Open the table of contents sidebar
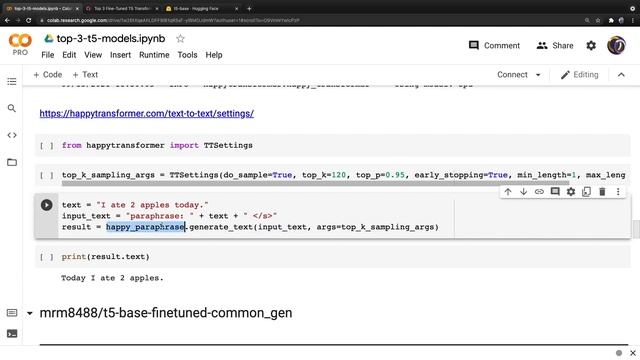 pos(12,81)
